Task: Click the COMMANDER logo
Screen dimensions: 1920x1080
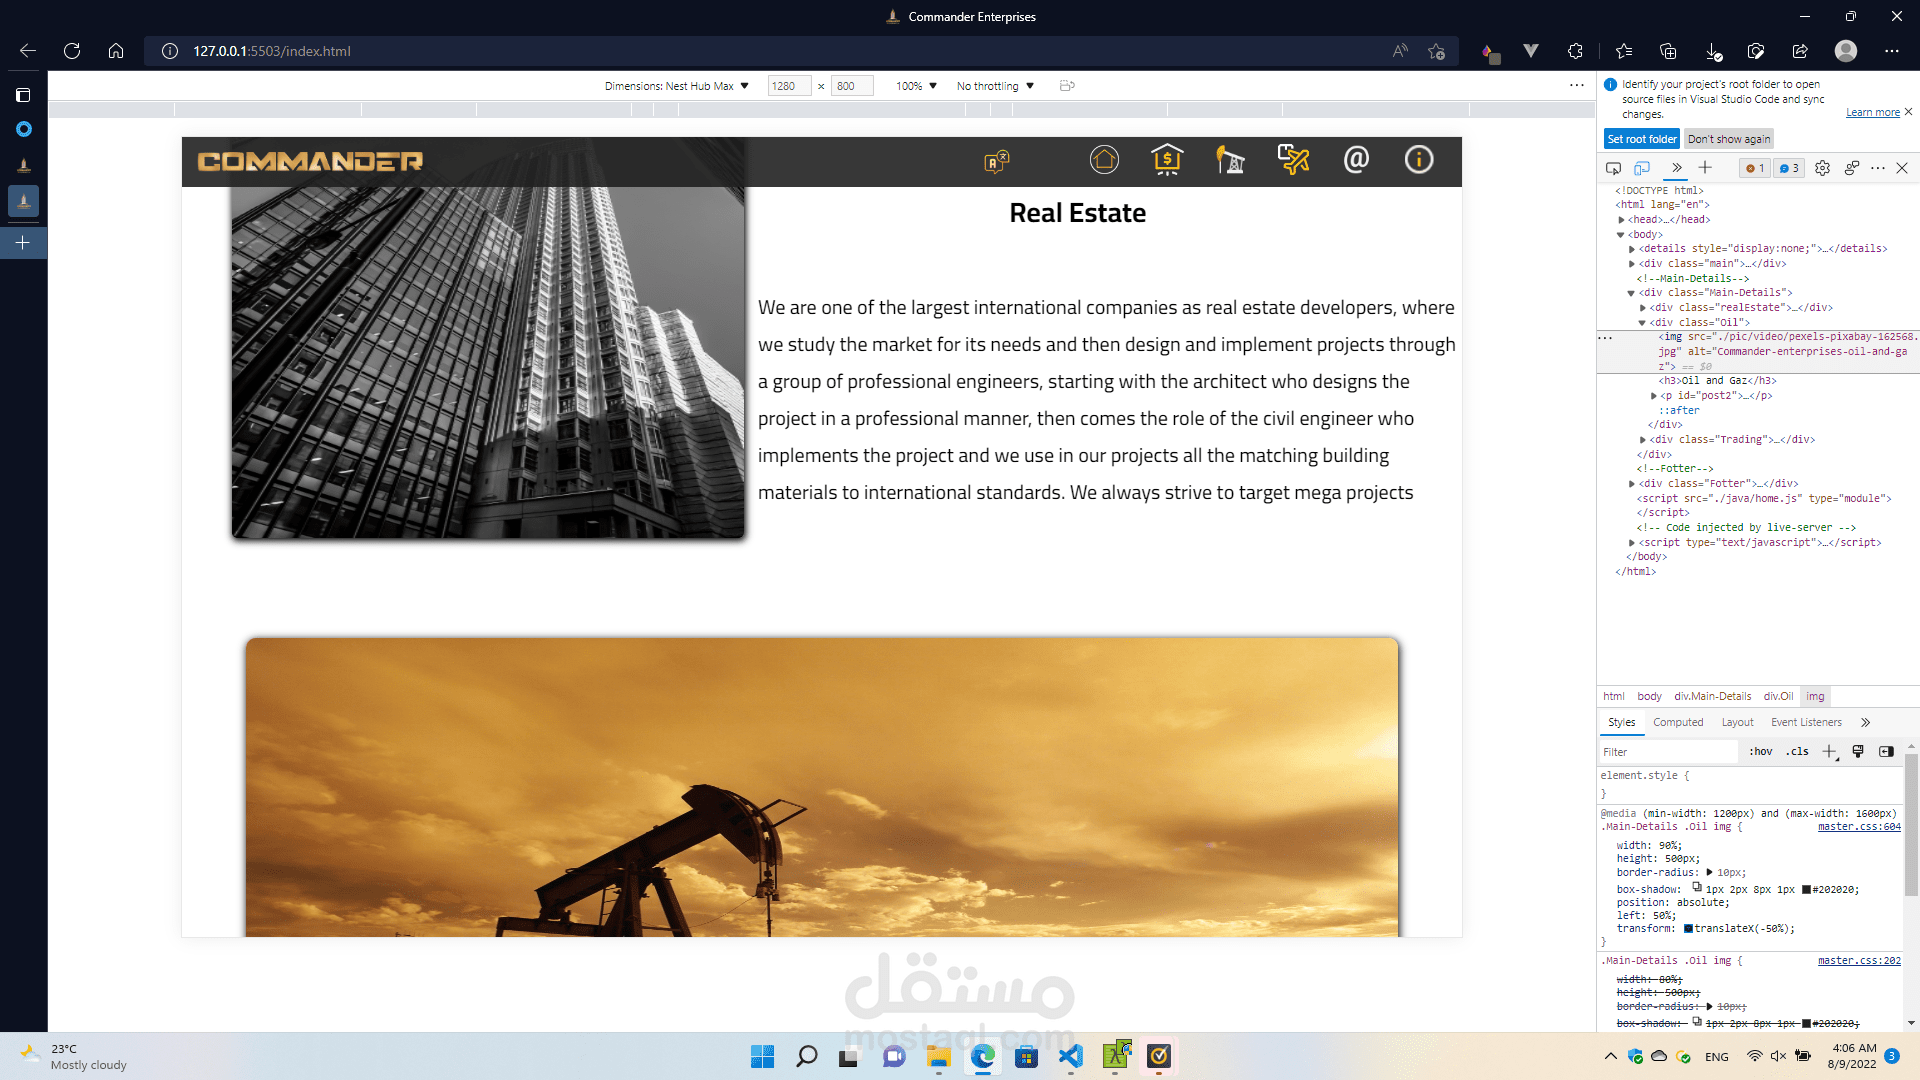Action: [x=310, y=161]
